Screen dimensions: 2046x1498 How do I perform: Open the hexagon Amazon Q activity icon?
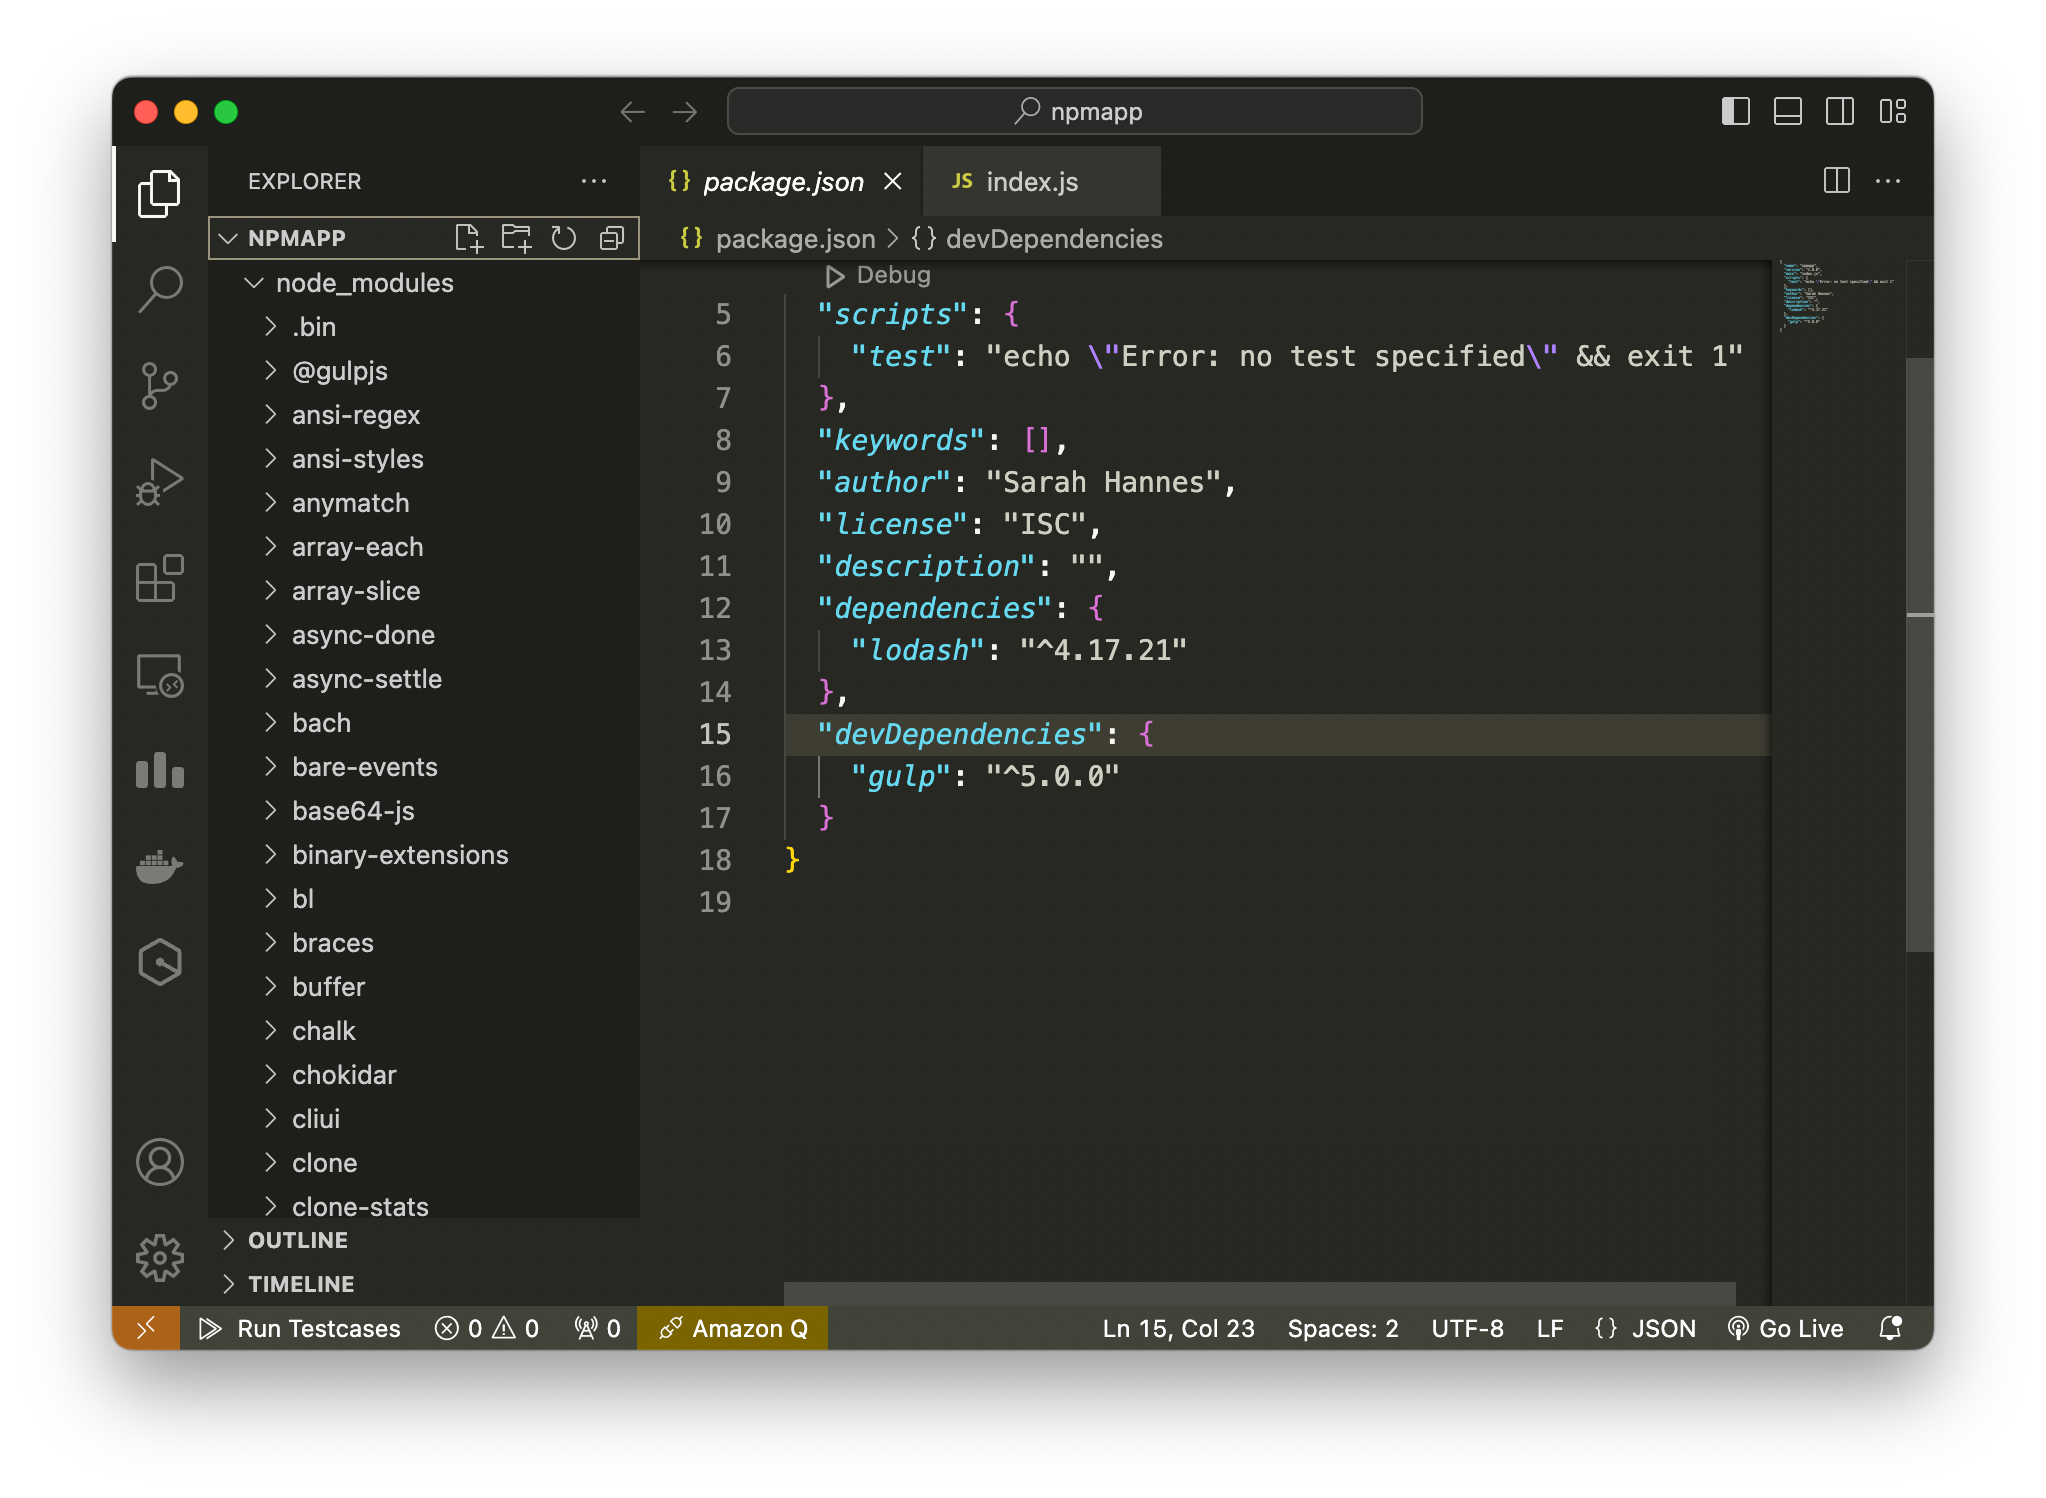(159, 962)
